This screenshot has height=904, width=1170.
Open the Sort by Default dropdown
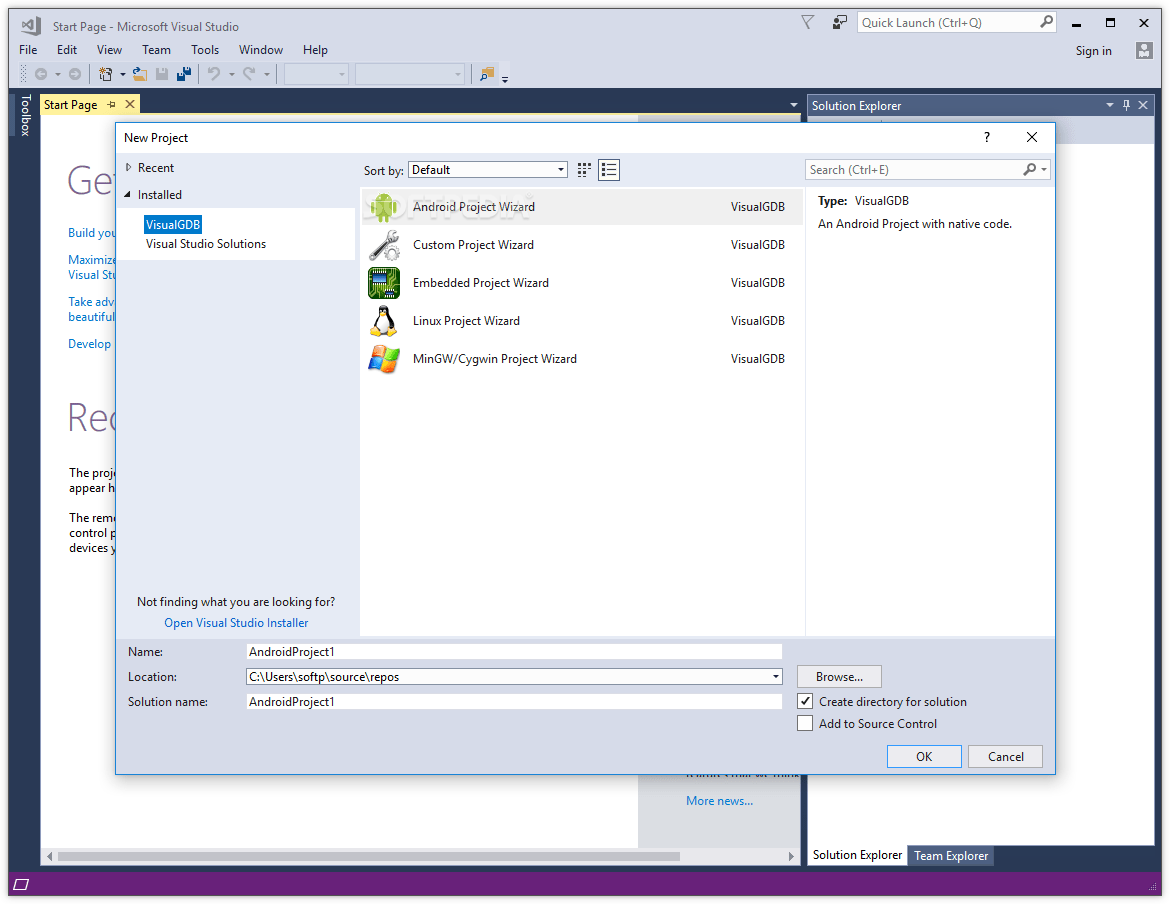tap(487, 170)
